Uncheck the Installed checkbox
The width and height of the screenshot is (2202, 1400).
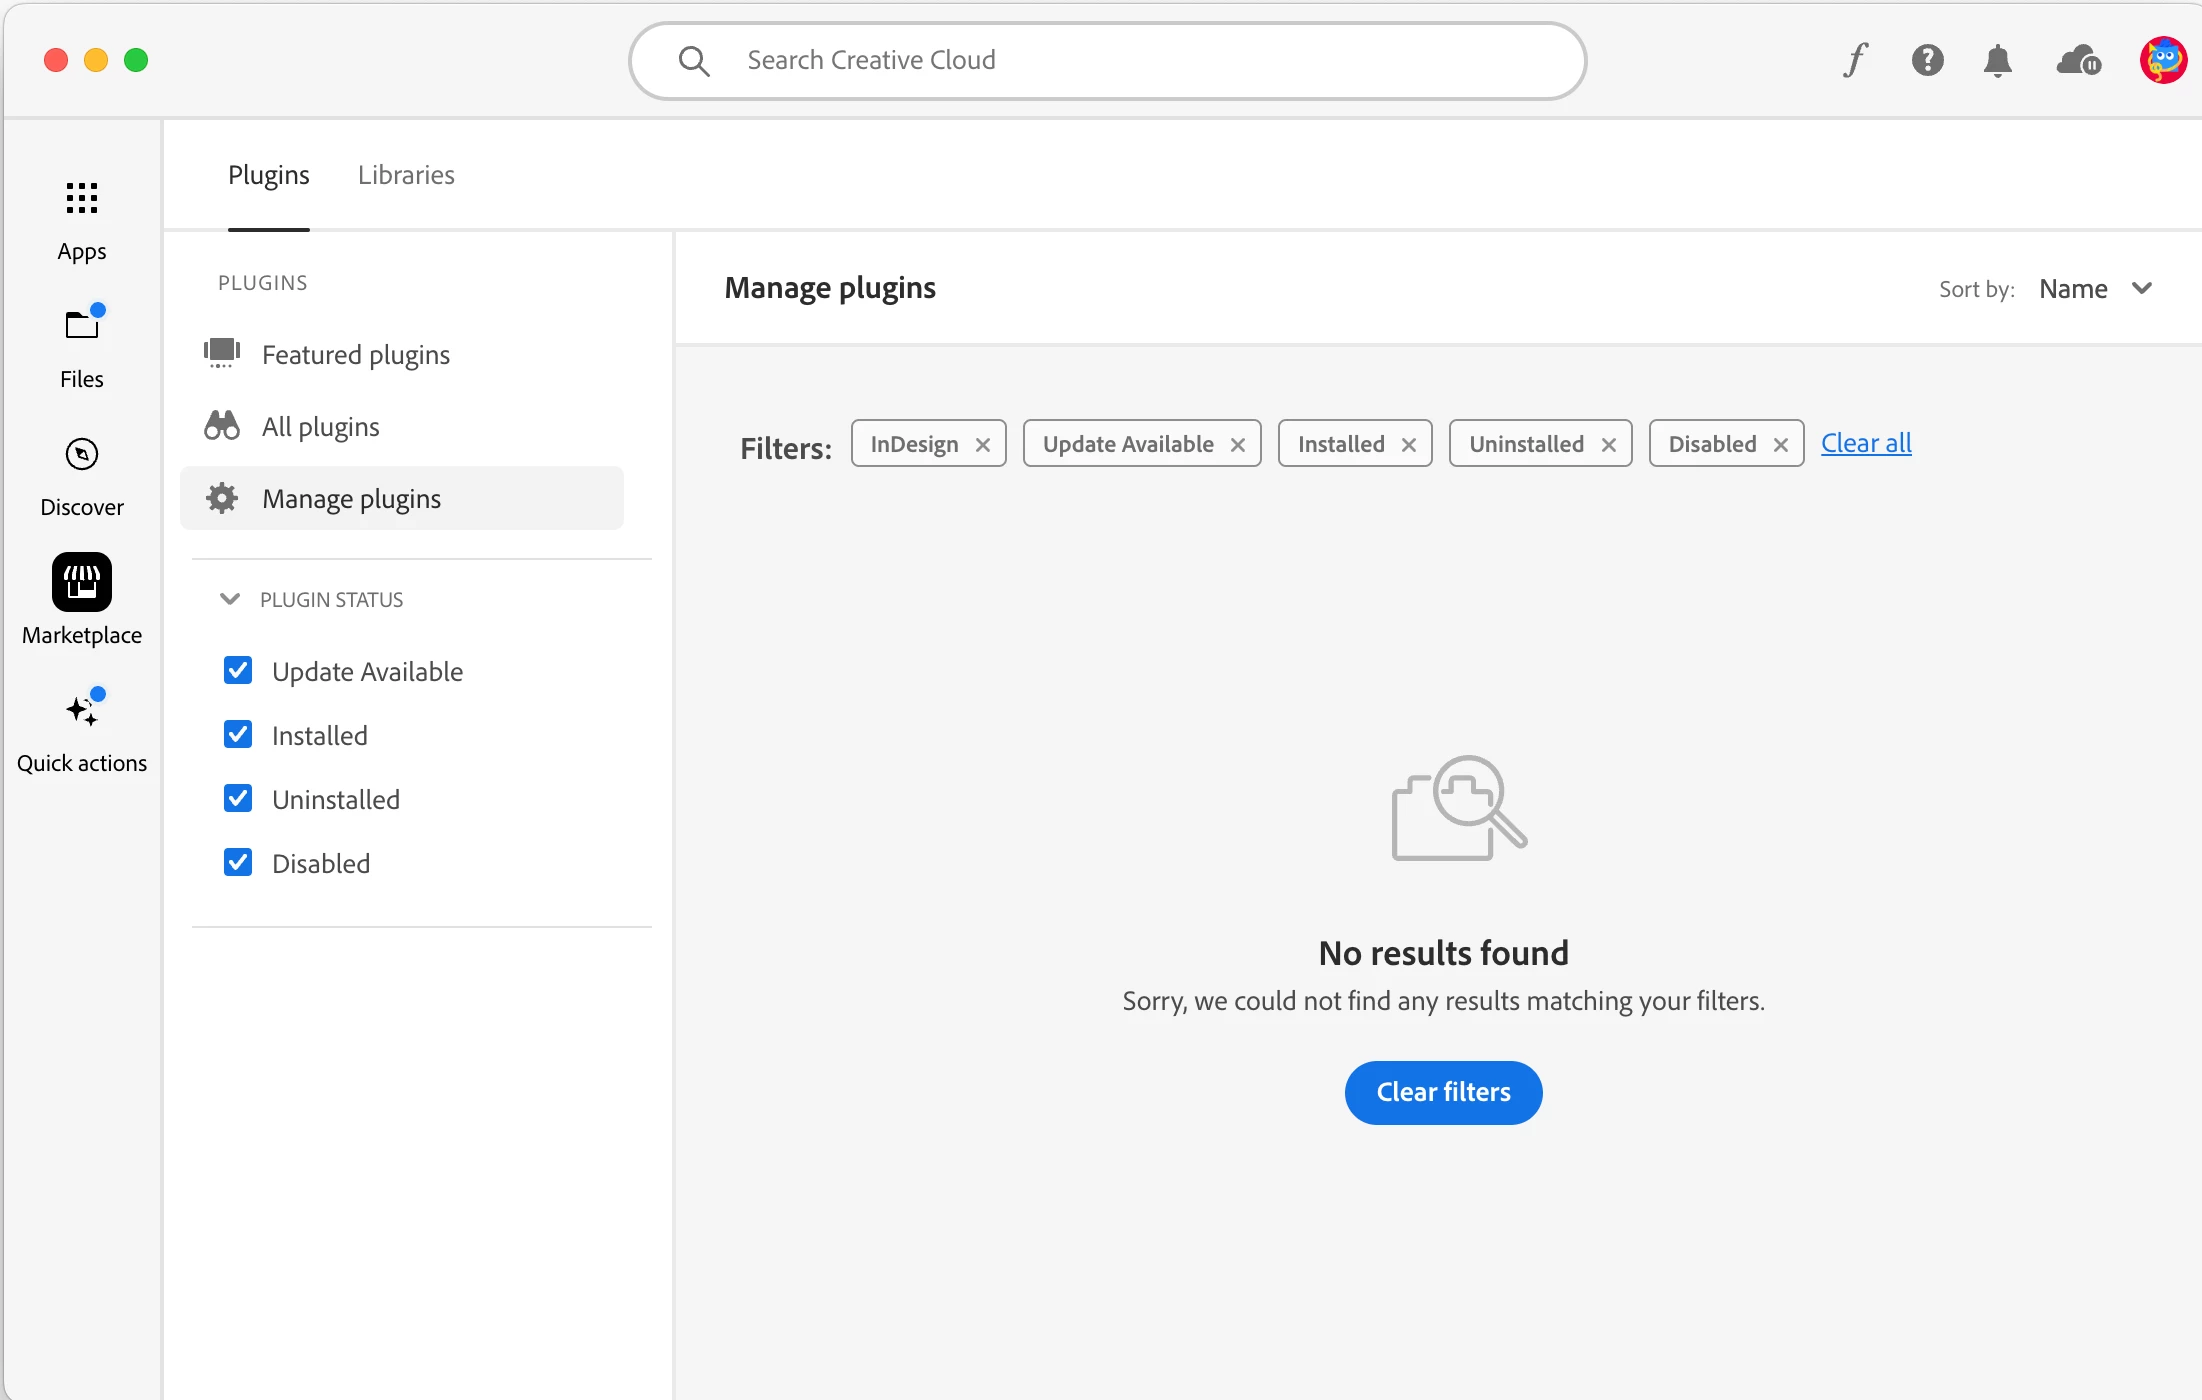pyautogui.click(x=238, y=735)
